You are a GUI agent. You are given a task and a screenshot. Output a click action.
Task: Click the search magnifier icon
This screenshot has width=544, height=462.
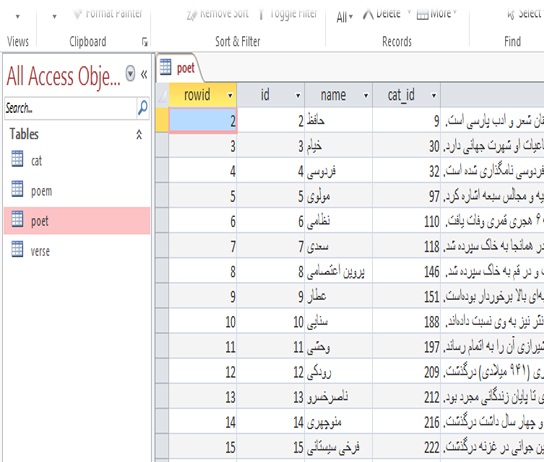pyautogui.click(x=143, y=108)
